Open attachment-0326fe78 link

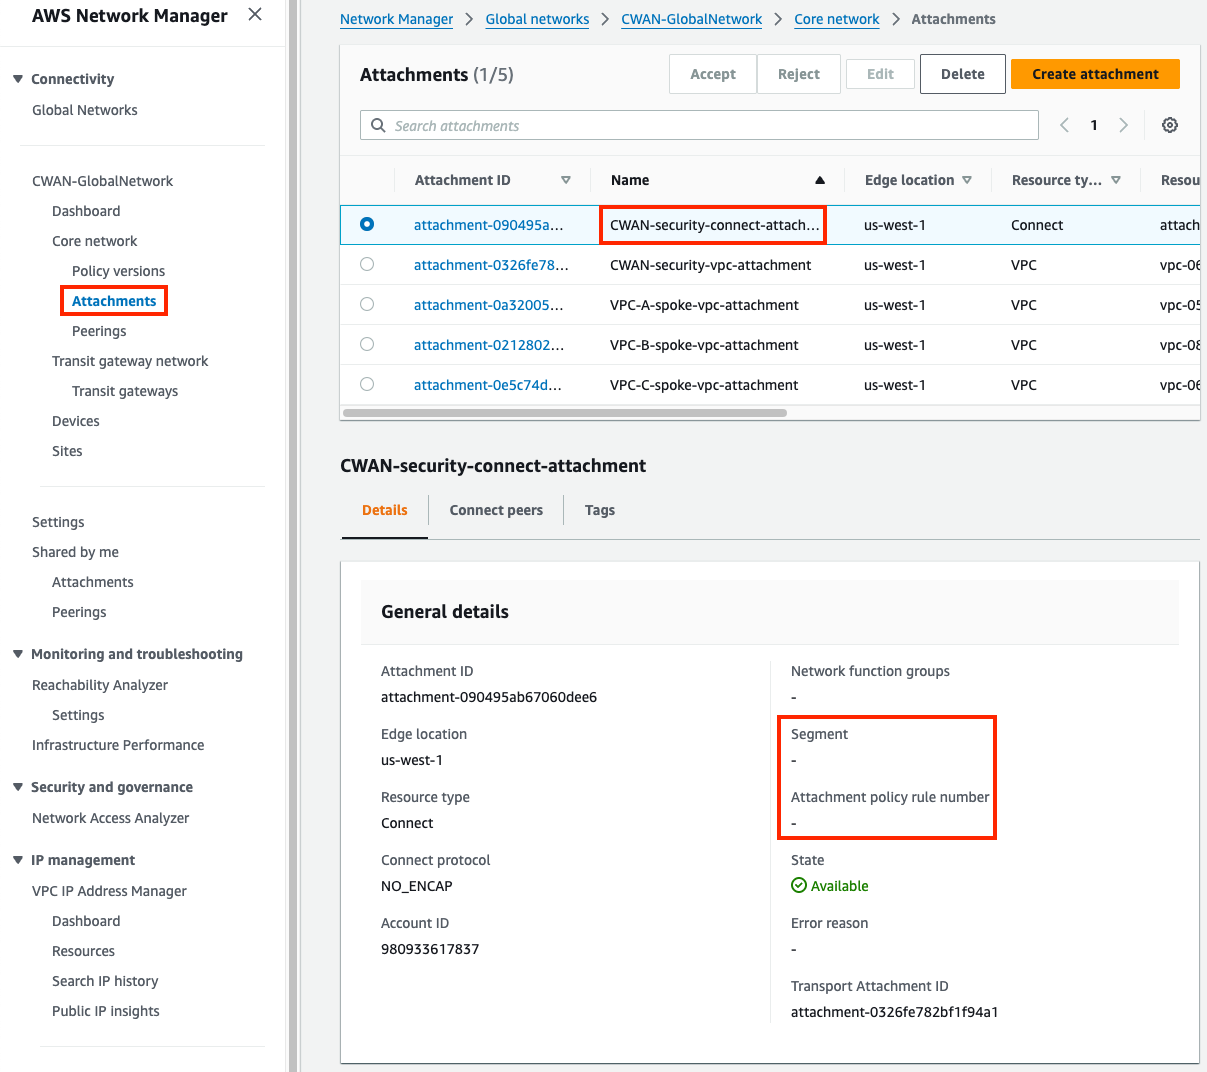point(491,265)
